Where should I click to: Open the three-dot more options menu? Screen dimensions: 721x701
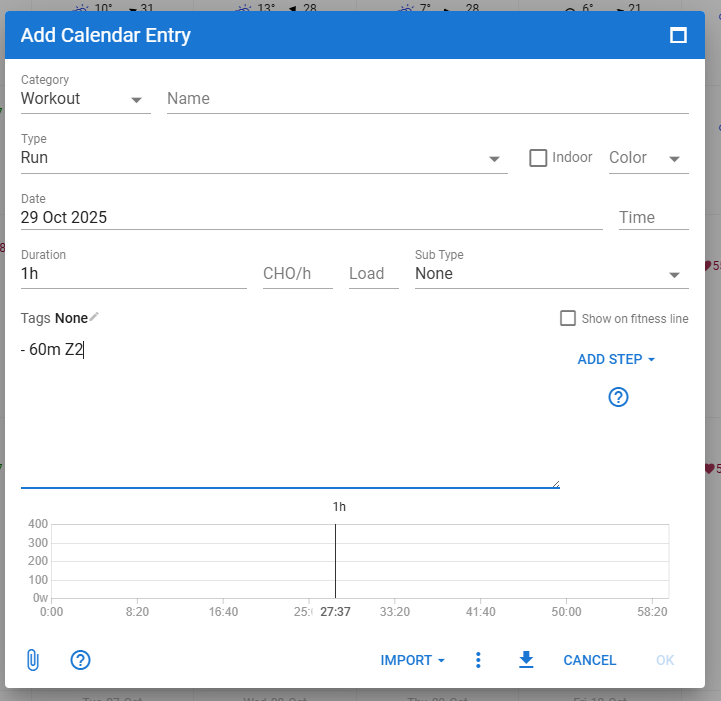click(478, 660)
